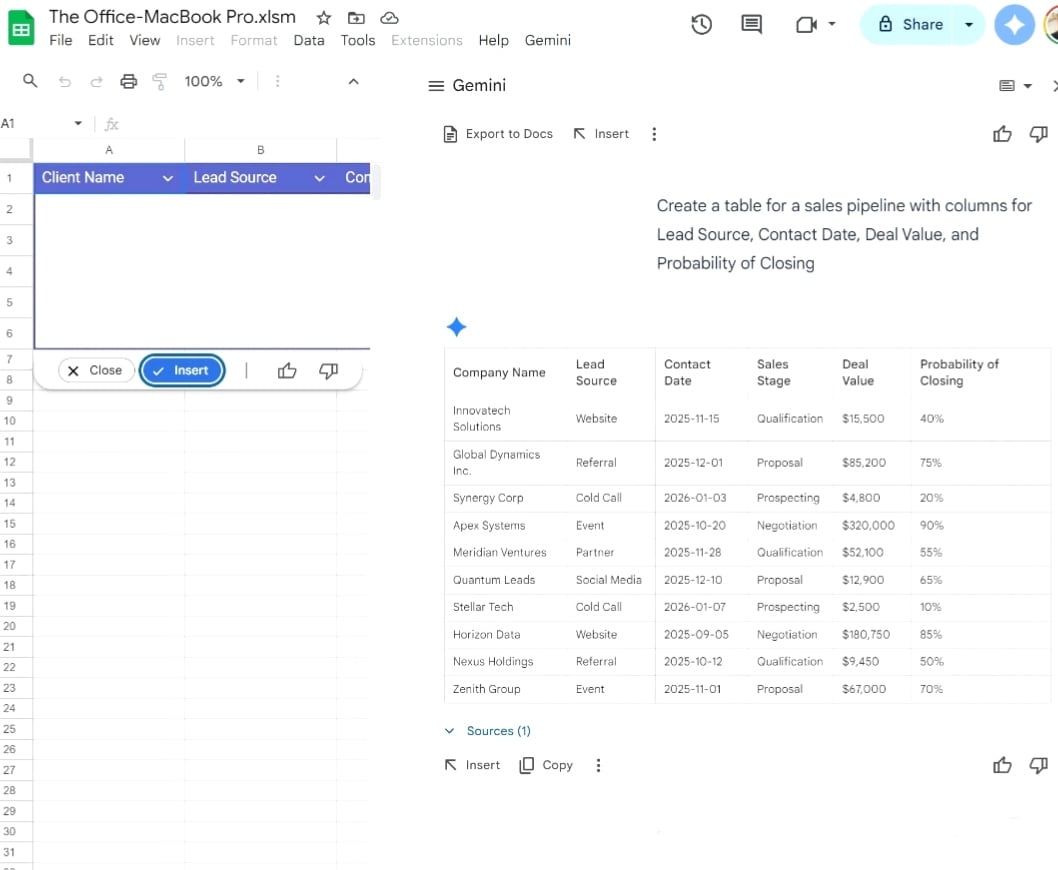Image resolution: width=1058 pixels, height=870 pixels.
Task: Thumbs down the inserted table preview
Action: tap(328, 371)
